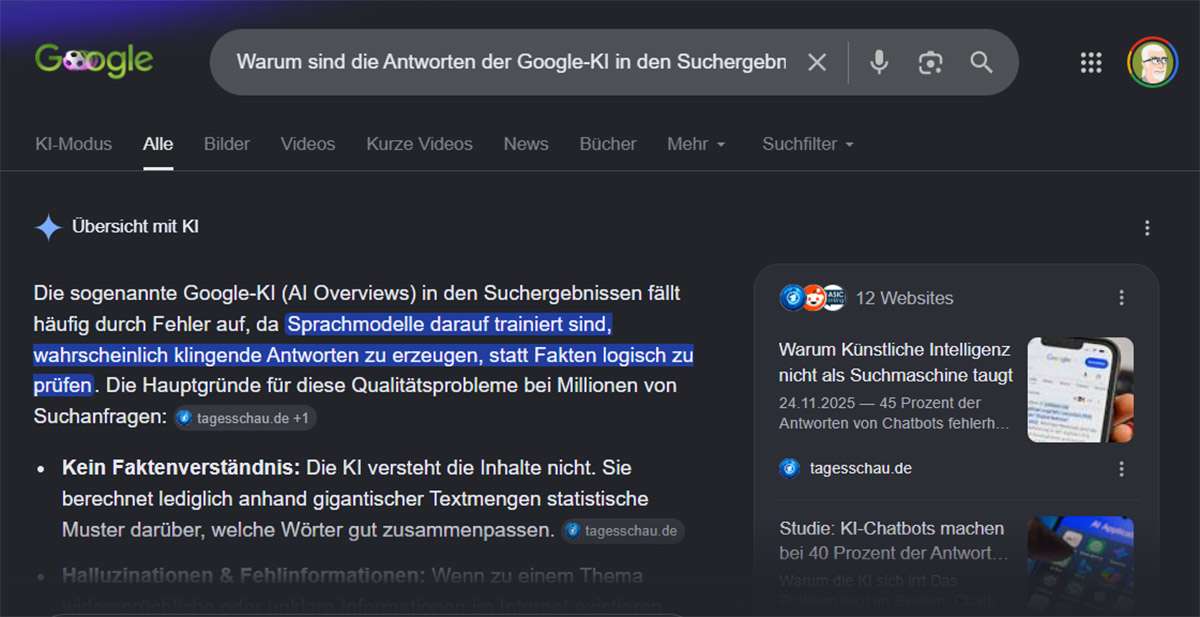Click the tagesschau.de source label in sidebar
Image resolution: width=1200 pixels, height=617 pixels.
click(x=861, y=468)
